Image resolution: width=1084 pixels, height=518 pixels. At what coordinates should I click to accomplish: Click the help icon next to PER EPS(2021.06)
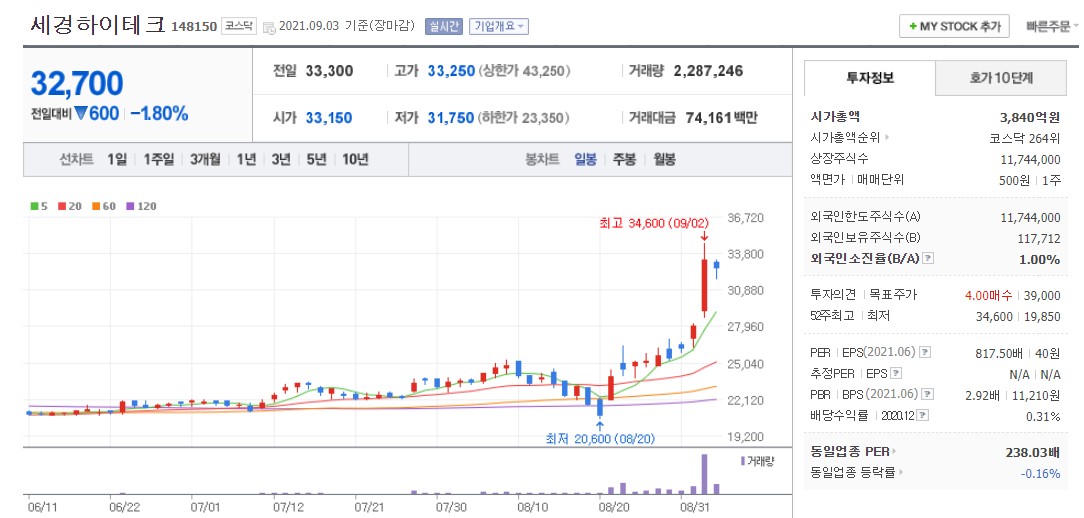coord(925,352)
